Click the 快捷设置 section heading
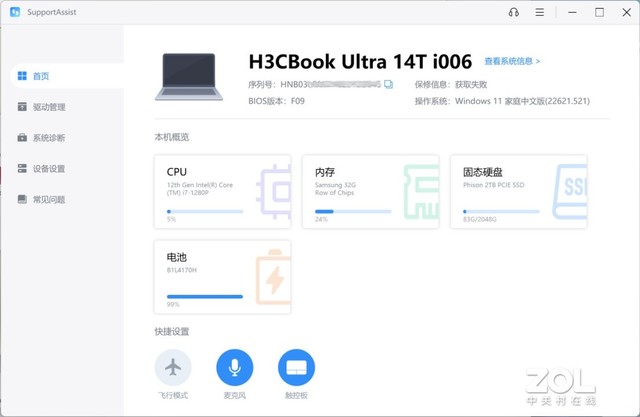 [171, 331]
